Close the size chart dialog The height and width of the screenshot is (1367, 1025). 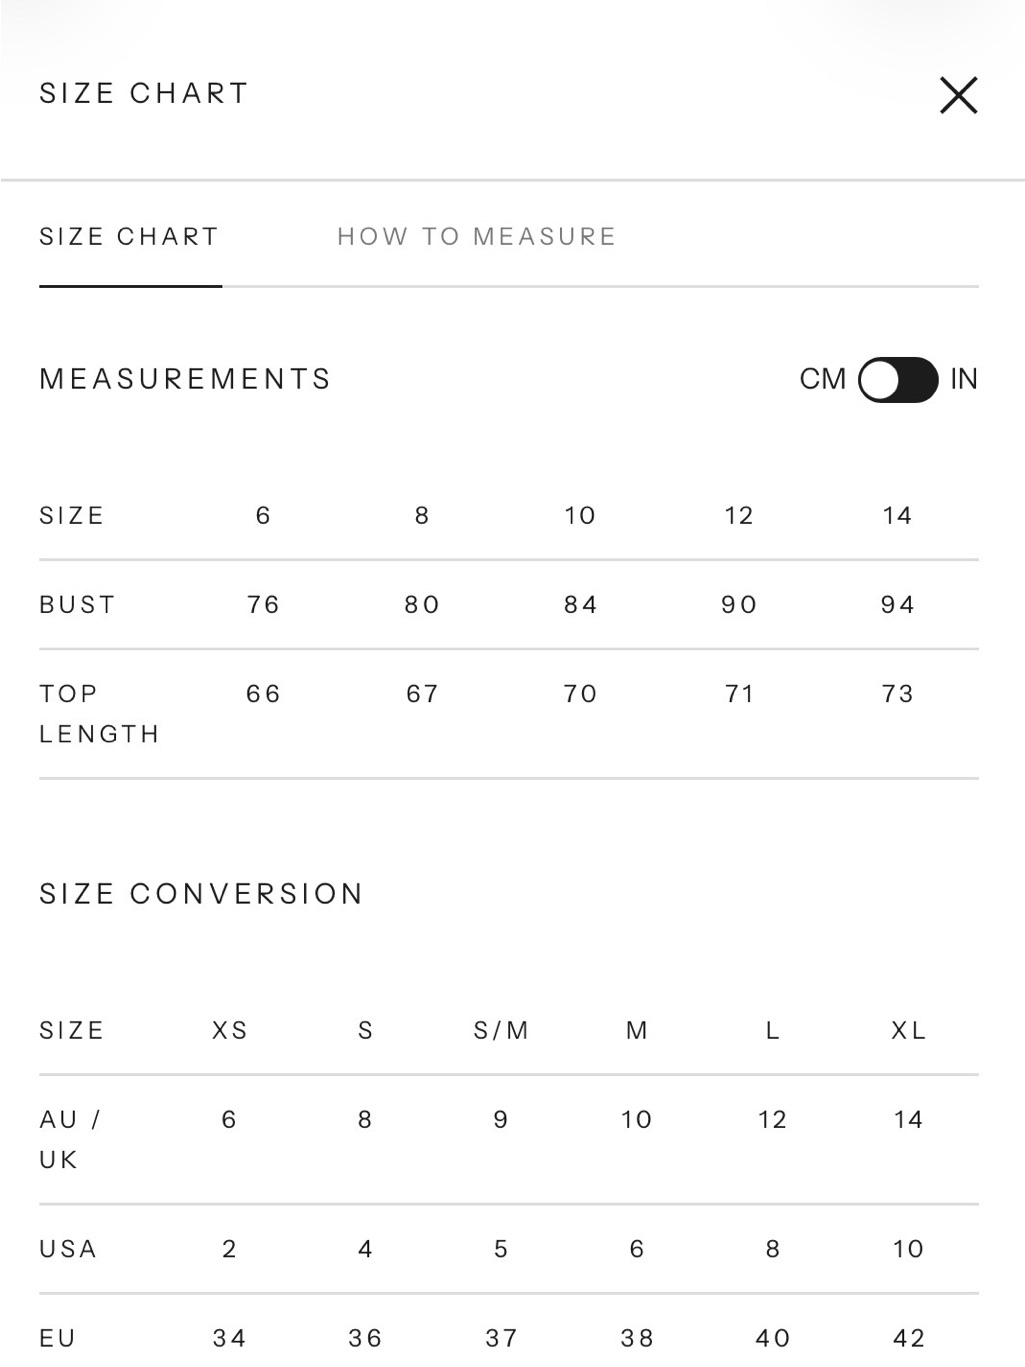(958, 95)
